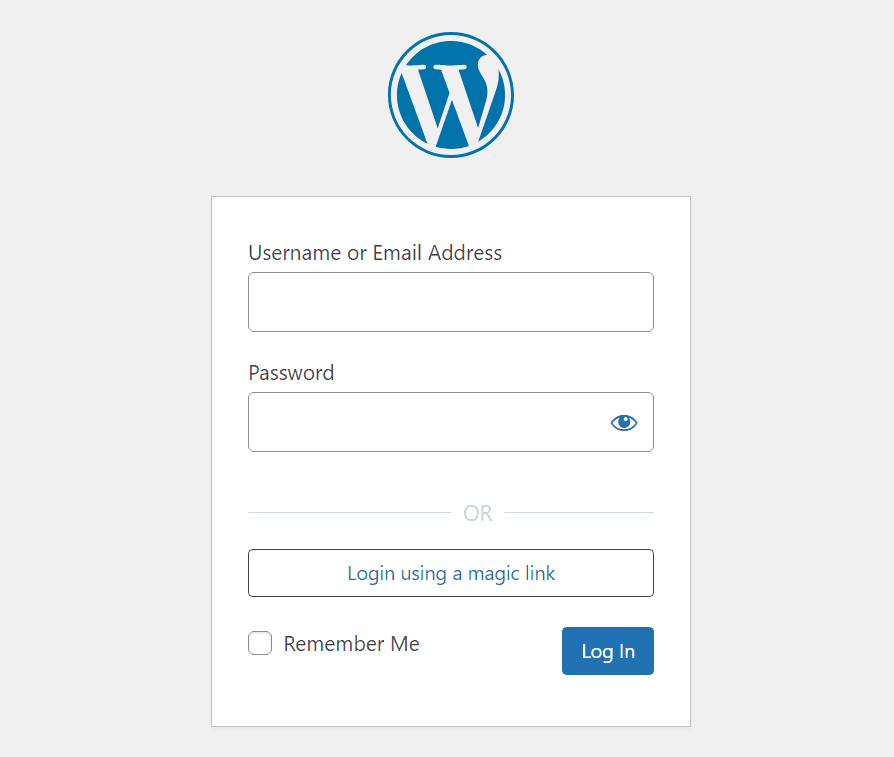The image size is (894, 757).
Task: Toggle password visibility eye button
Action: 624,422
